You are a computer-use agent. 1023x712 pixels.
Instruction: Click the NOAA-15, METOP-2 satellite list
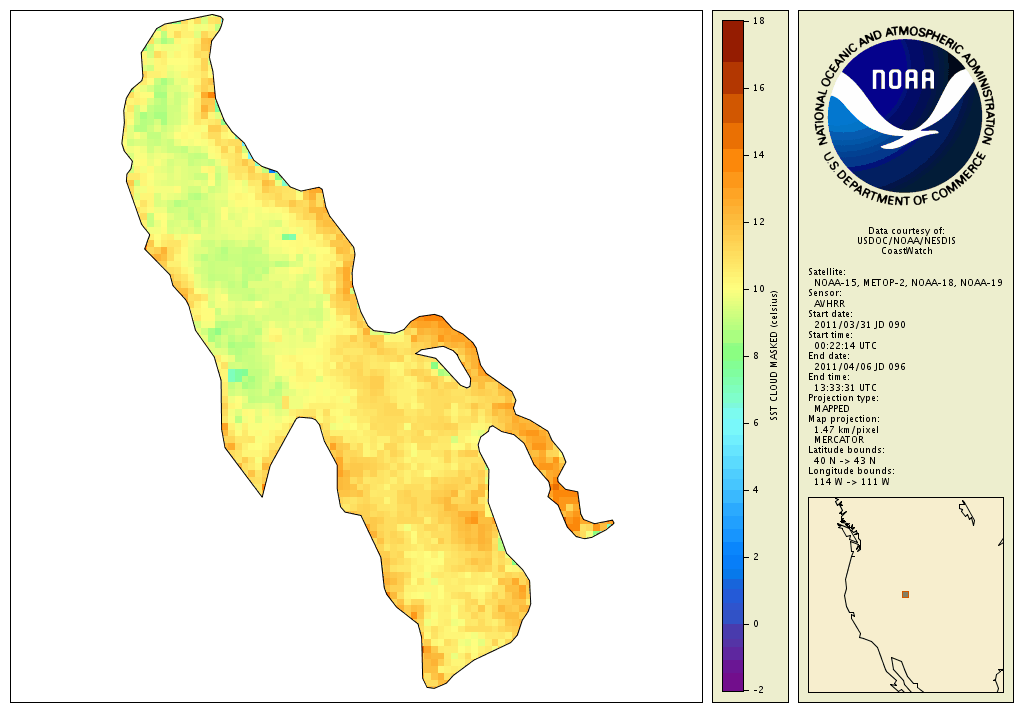(908, 283)
